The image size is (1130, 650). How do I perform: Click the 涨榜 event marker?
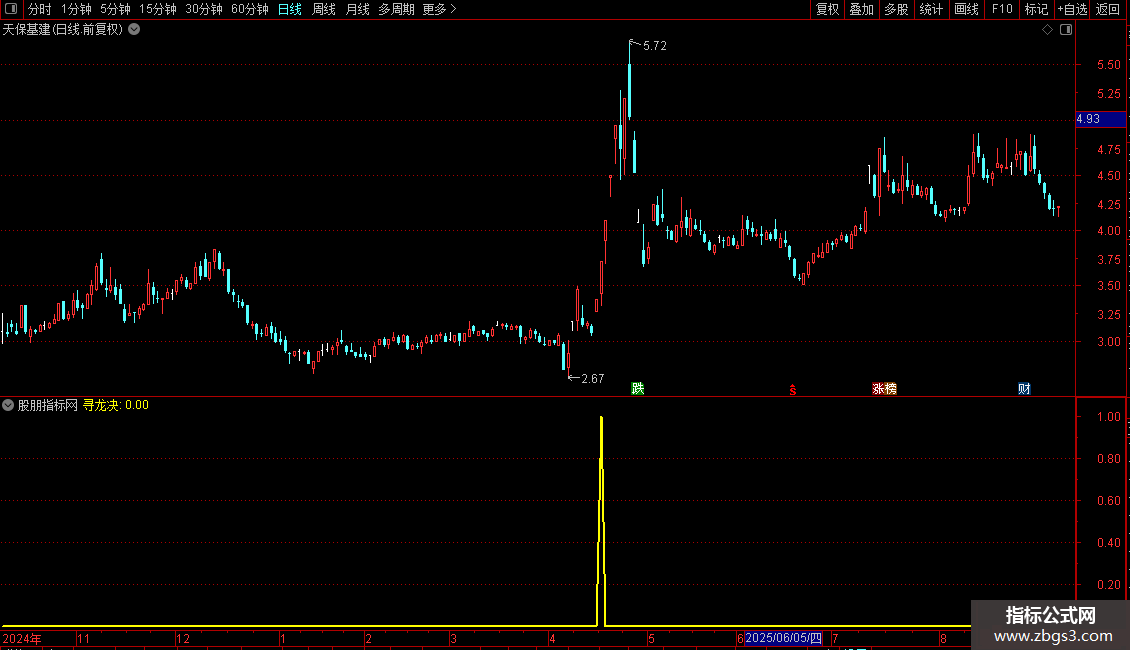point(884,388)
